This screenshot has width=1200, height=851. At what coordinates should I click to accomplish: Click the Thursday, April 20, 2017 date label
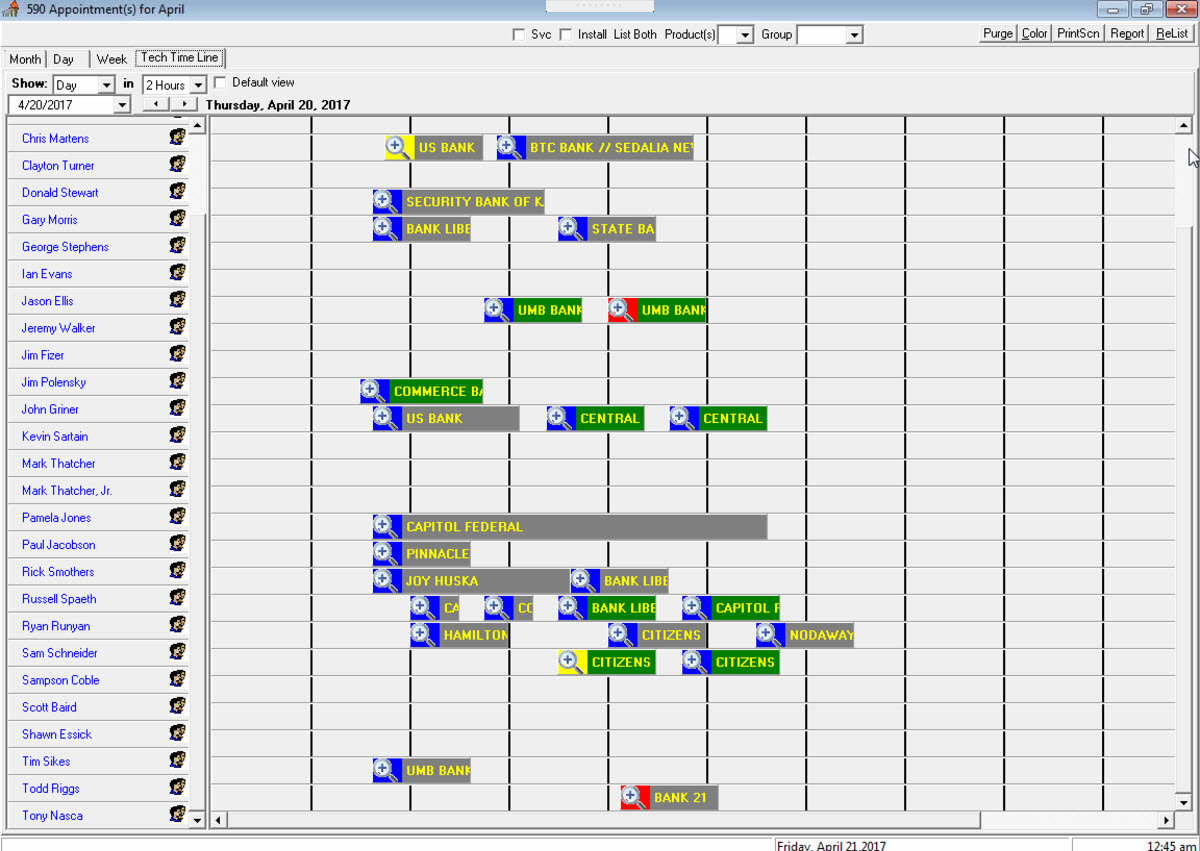[278, 105]
